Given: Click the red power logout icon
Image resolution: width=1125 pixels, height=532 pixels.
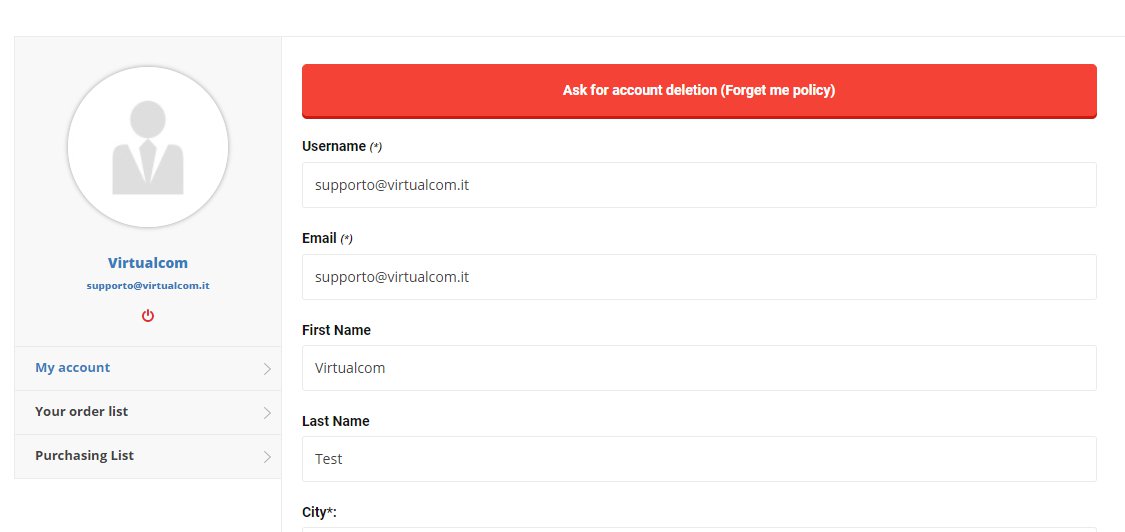Looking at the screenshot, I should (148, 316).
